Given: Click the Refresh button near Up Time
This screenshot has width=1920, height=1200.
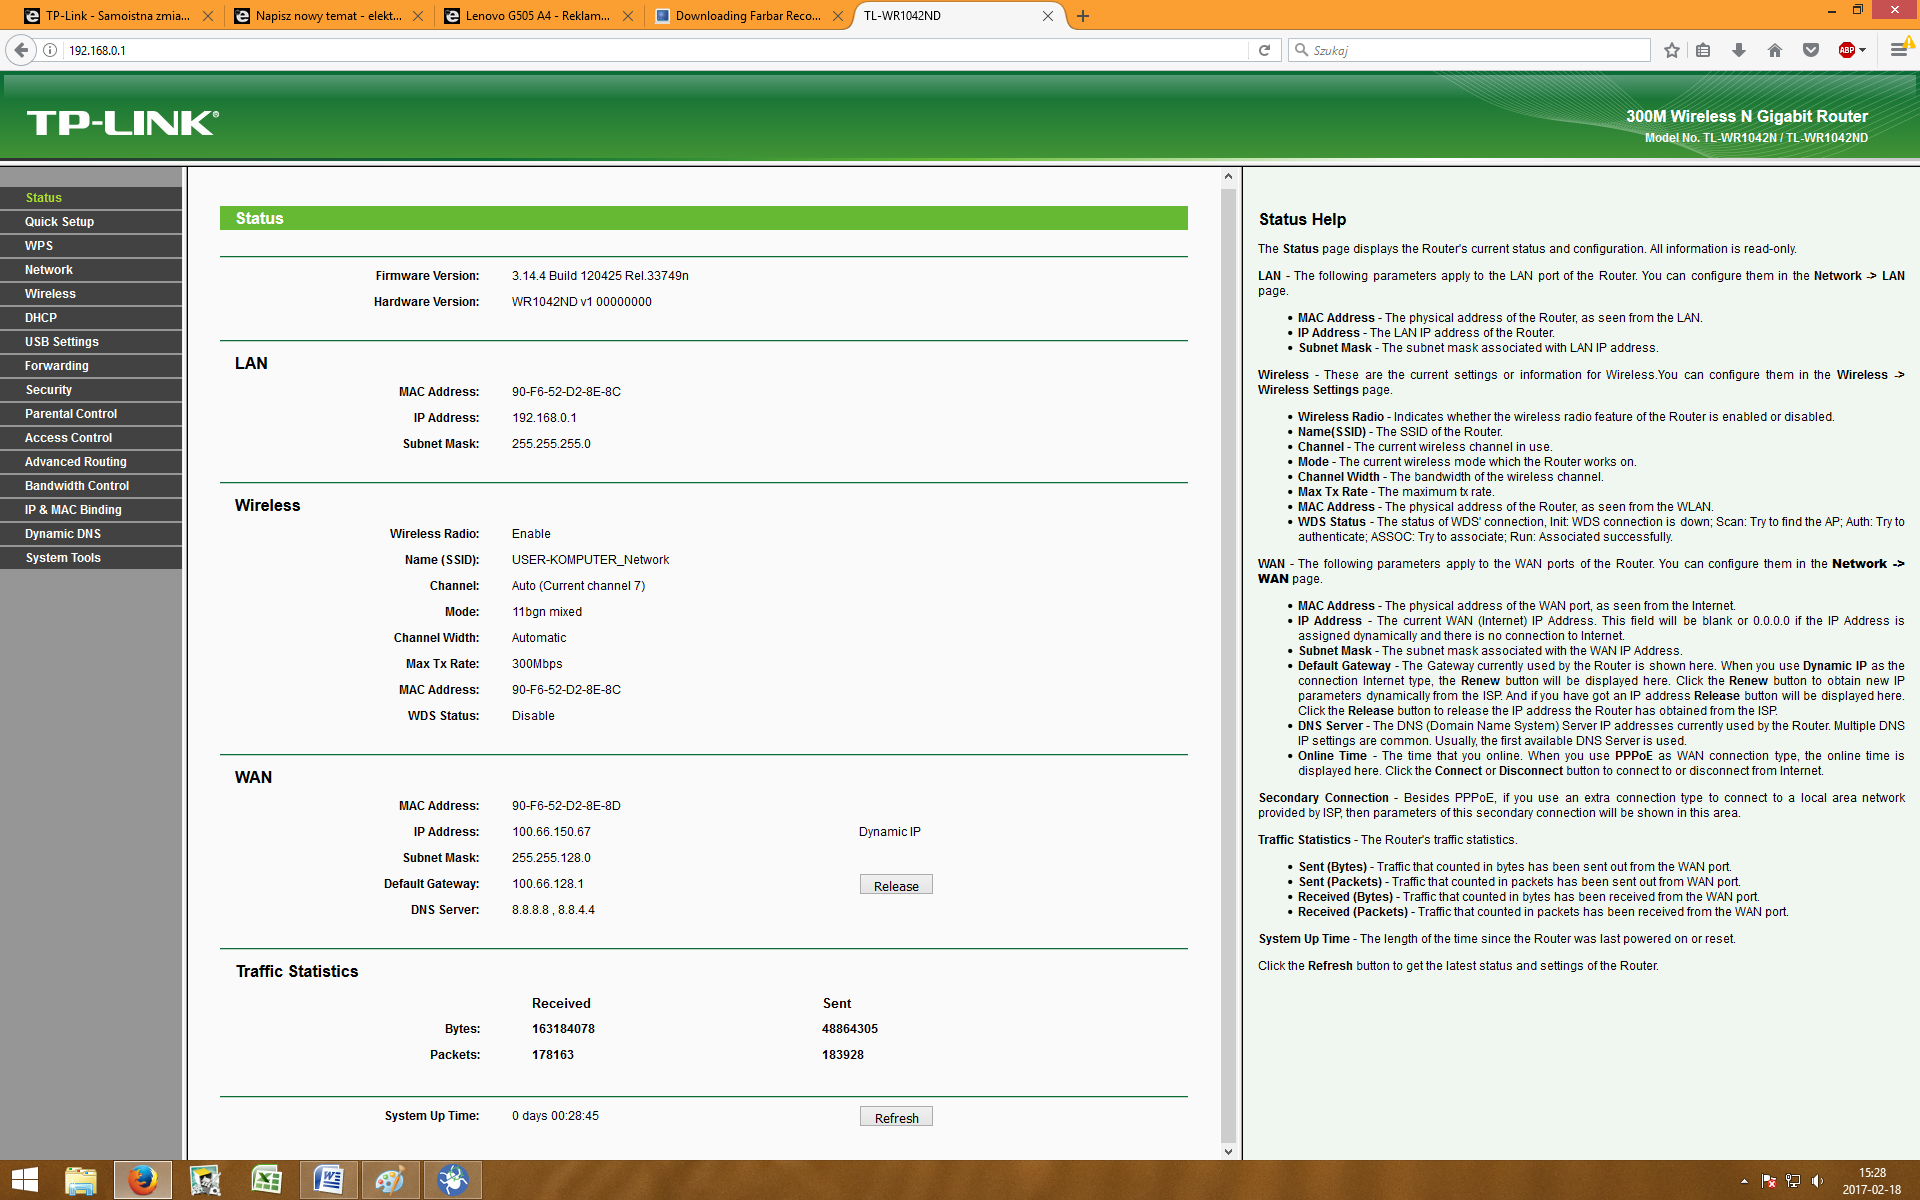Looking at the screenshot, I should click(896, 1118).
